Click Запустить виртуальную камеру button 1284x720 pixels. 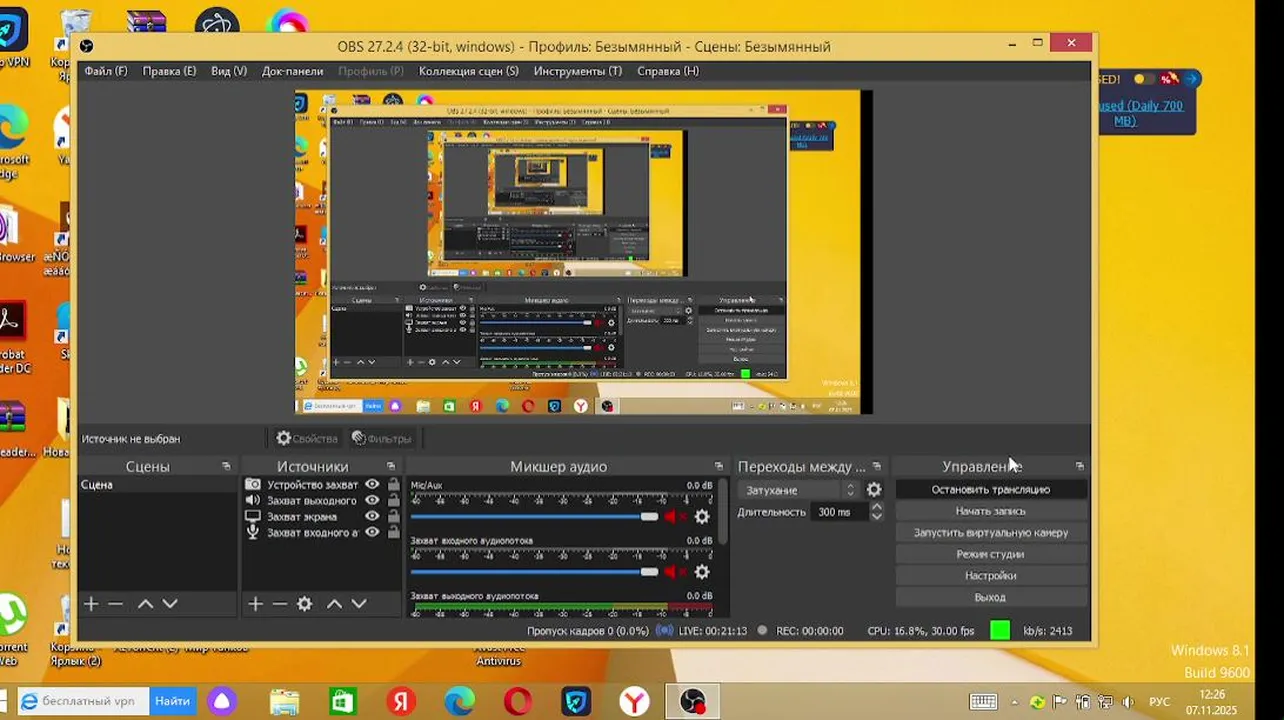pos(990,533)
